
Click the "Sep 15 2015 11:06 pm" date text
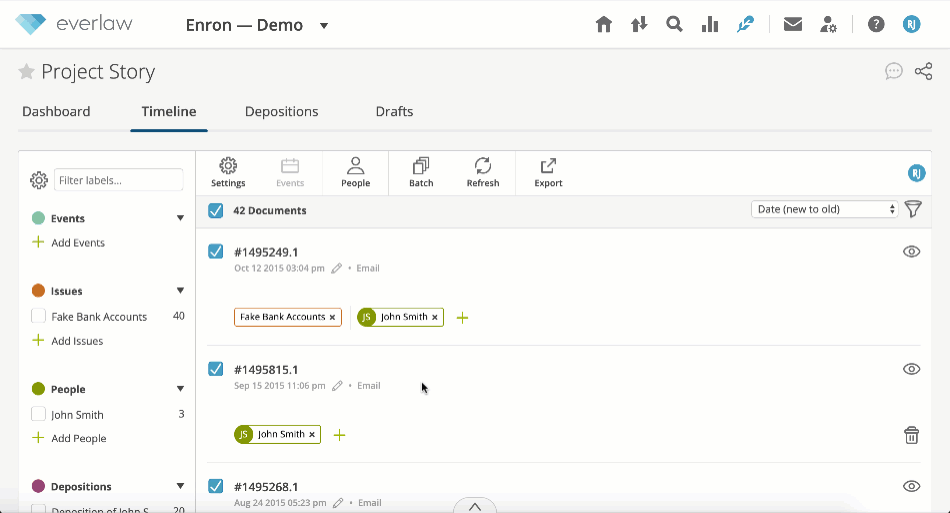coord(279,386)
